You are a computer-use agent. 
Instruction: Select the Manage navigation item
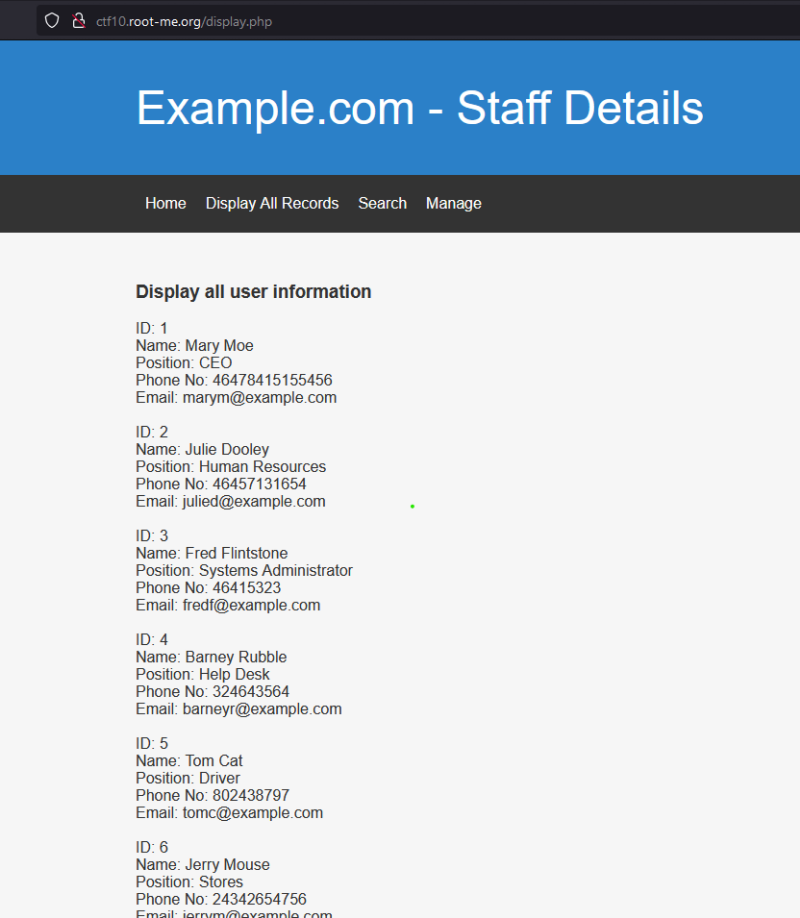pos(453,203)
